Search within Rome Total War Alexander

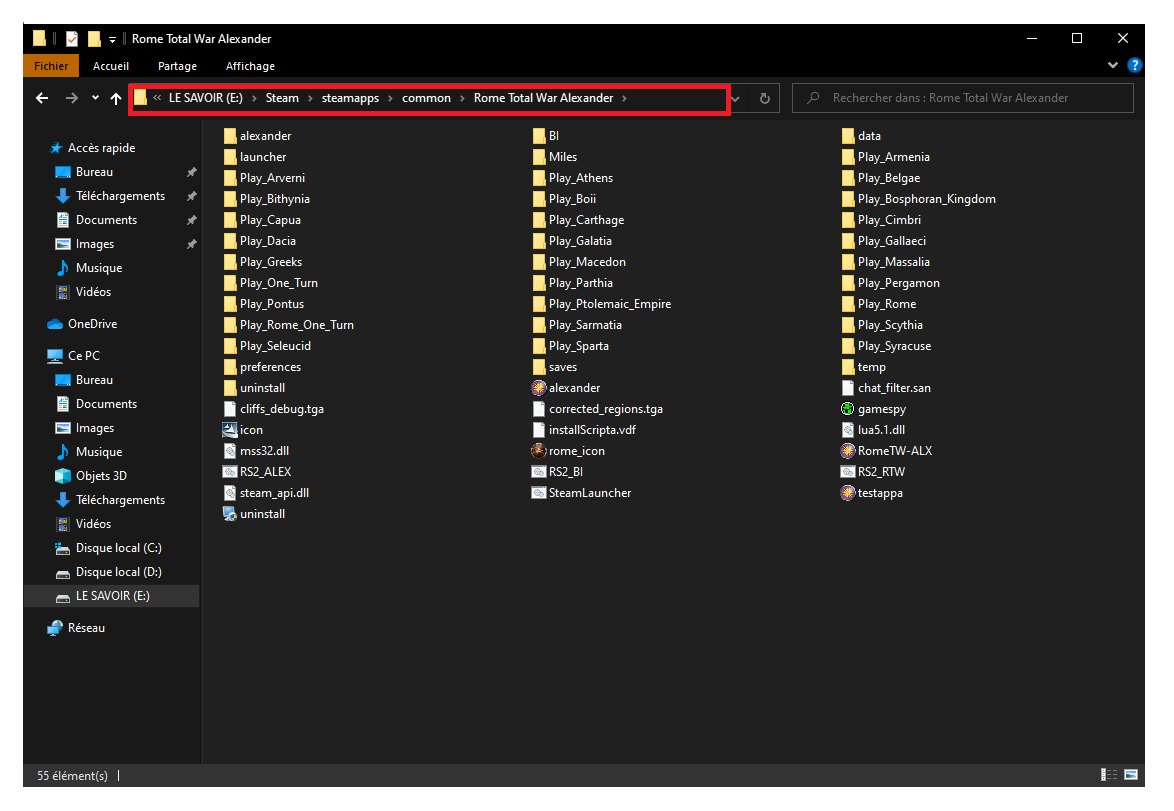click(x=962, y=98)
